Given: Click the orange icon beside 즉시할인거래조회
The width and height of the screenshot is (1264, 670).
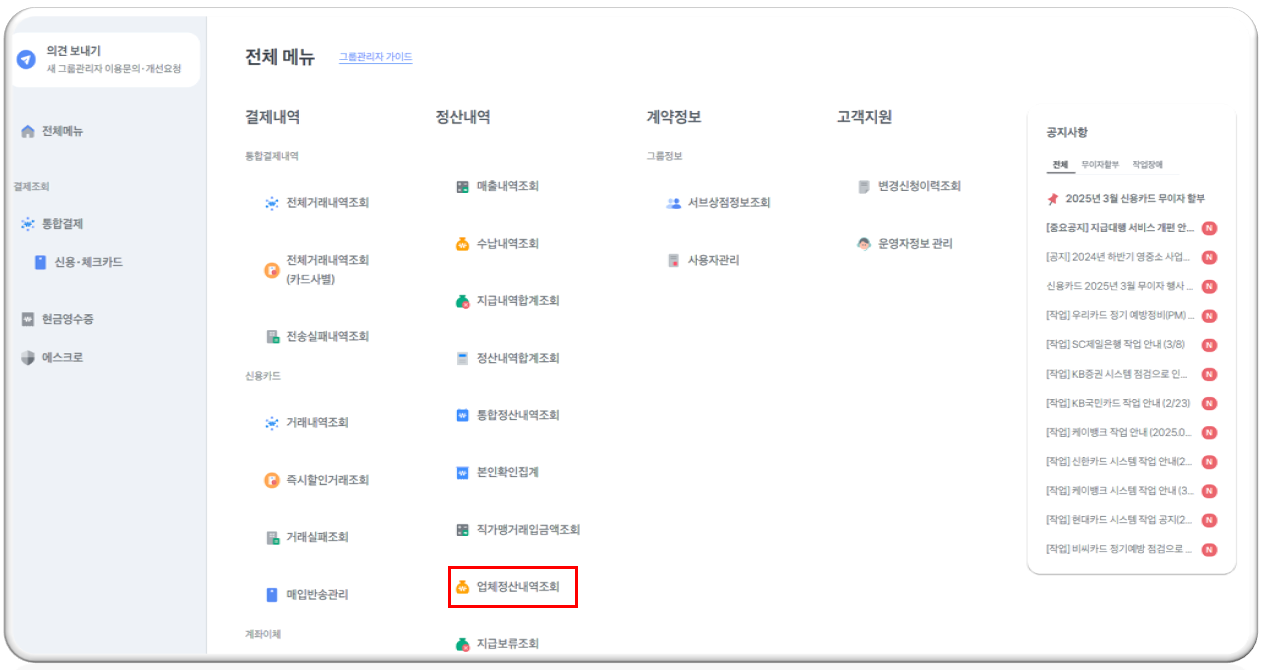Looking at the screenshot, I should tap(271, 481).
